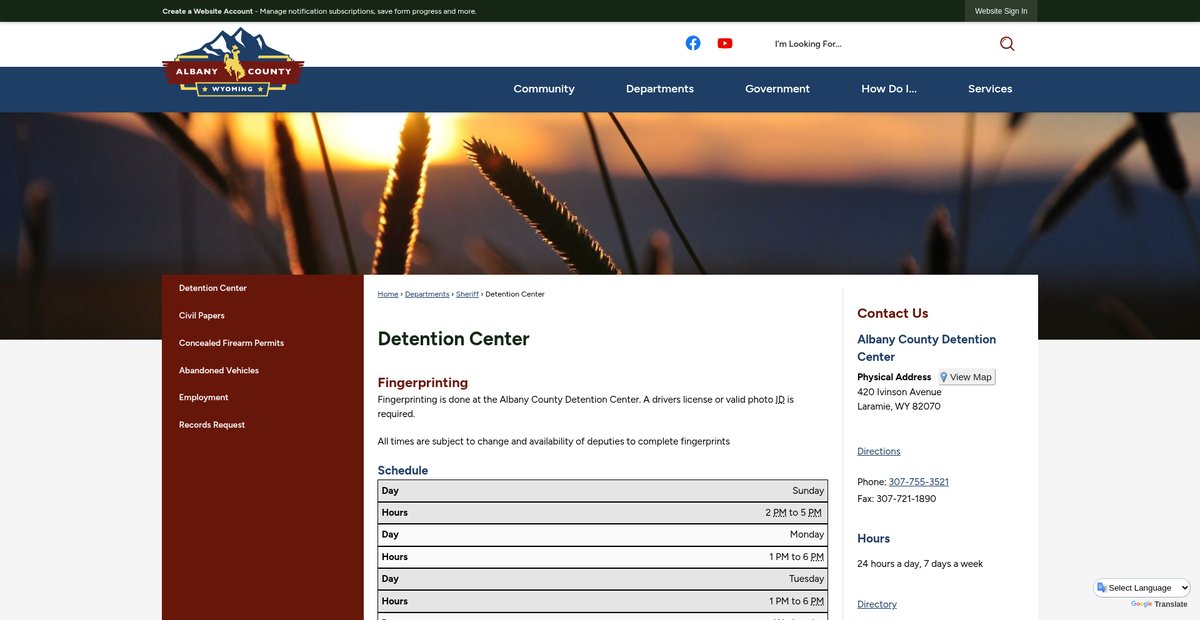This screenshot has height=620, width=1200.
Task: Click the Contact Us heading
Action: tap(893, 313)
